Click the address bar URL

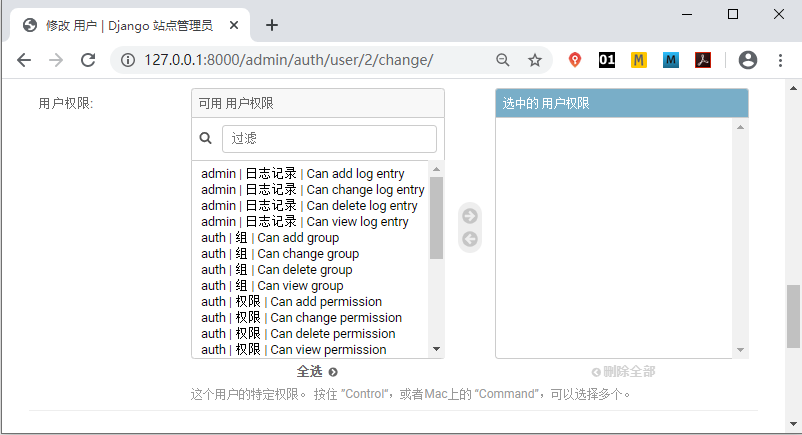[288, 60]
